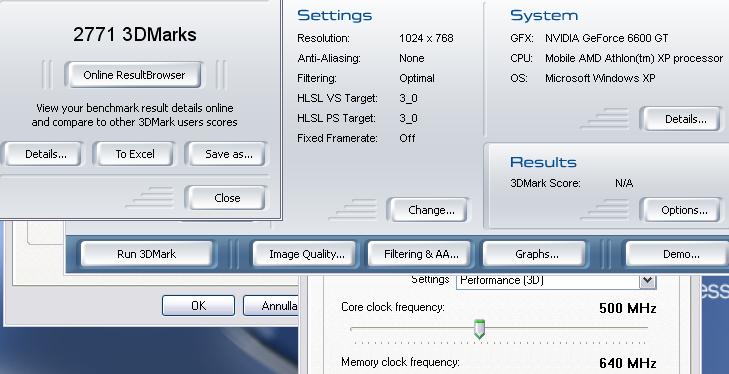Click the HLSL PS Target 3_0 value

tap(408, 119)
